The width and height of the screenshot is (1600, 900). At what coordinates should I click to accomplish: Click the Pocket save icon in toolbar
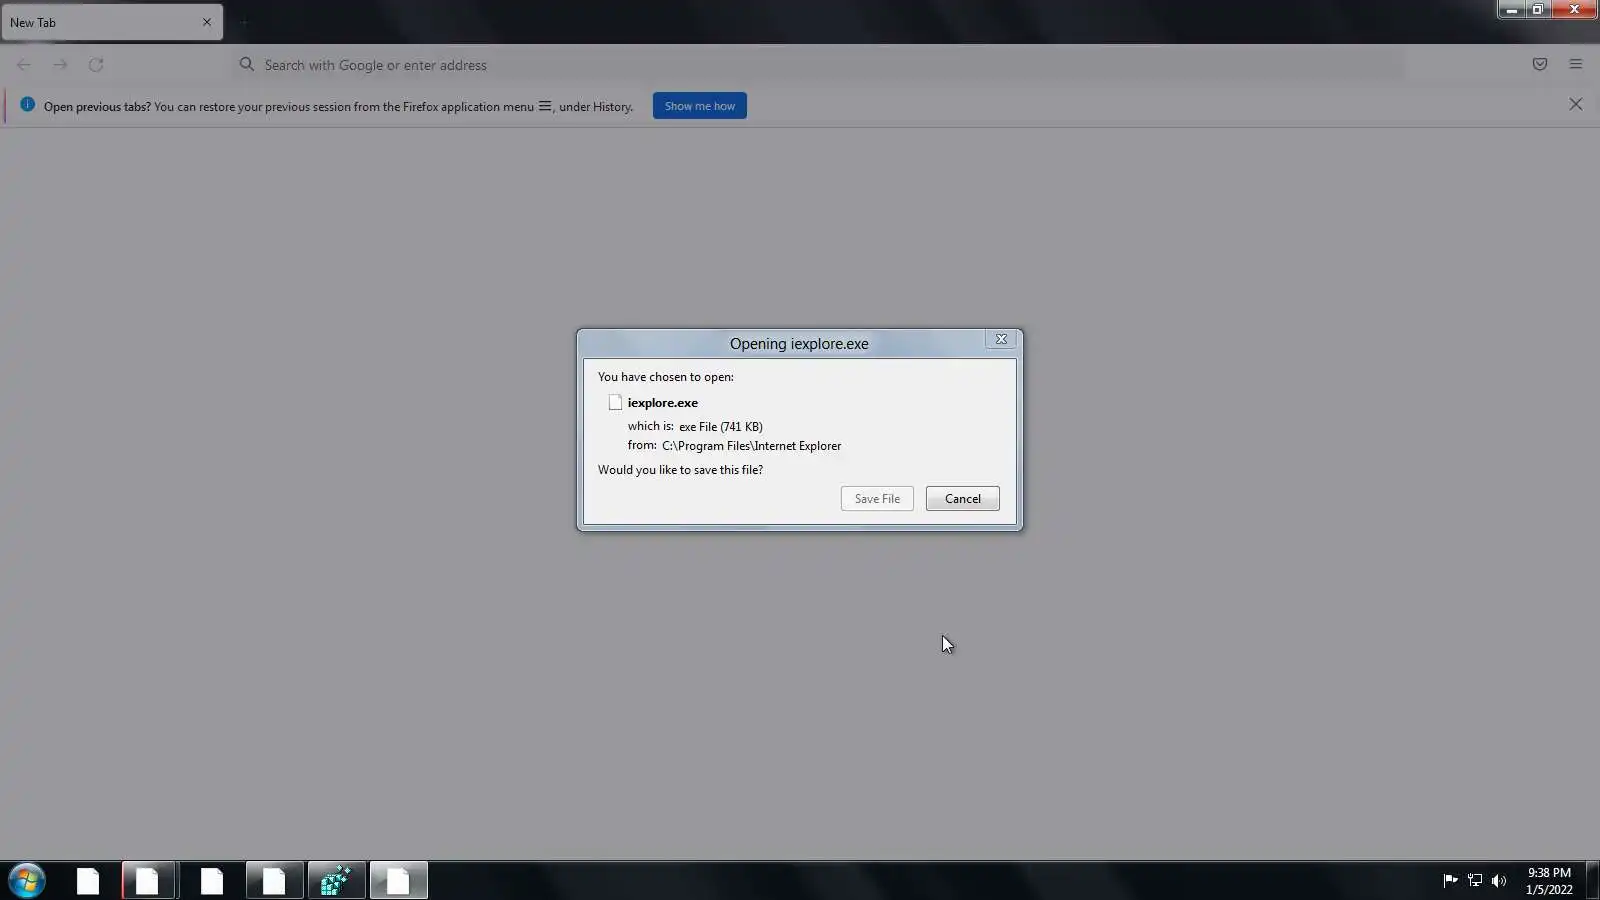point(1540,65)
